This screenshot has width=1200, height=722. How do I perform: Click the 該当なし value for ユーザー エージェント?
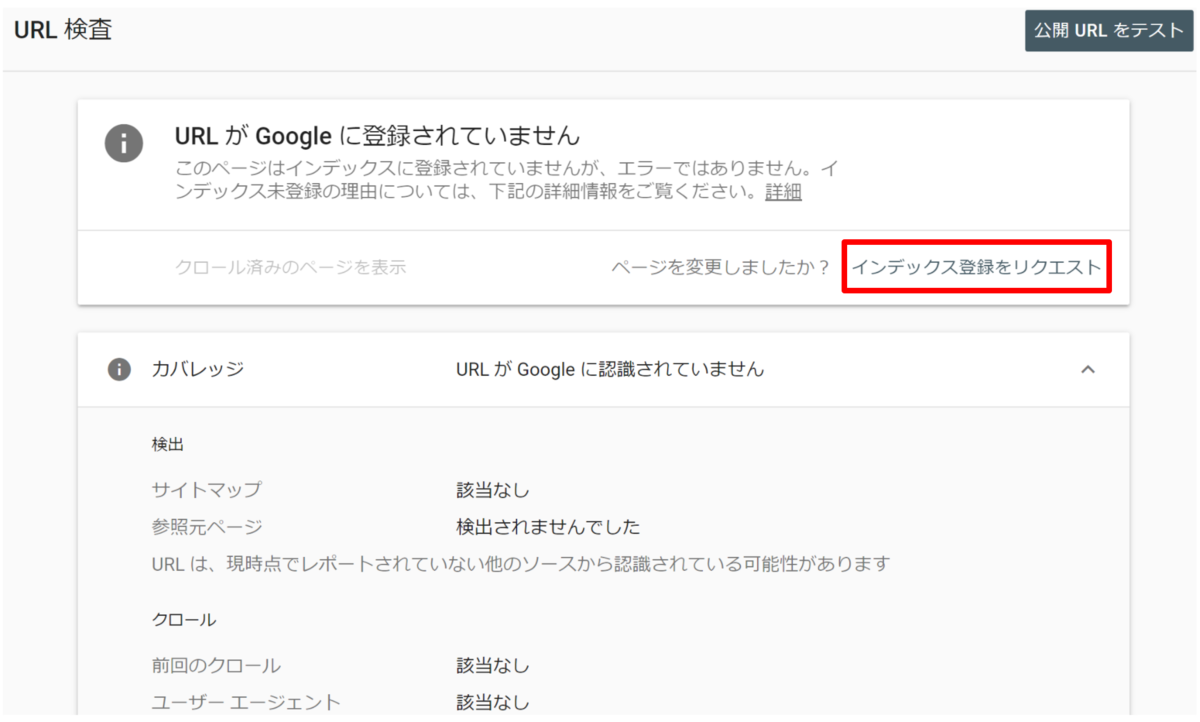coord(493,702)
